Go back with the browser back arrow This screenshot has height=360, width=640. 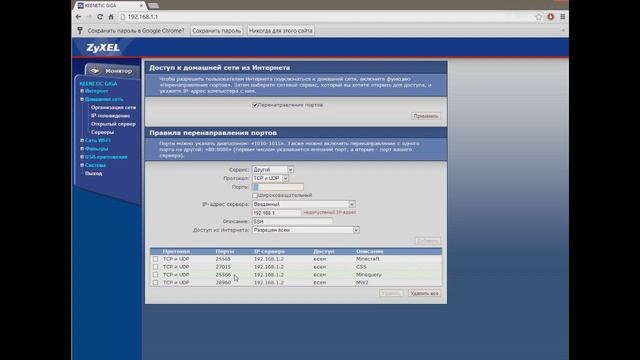click(78, 17)
